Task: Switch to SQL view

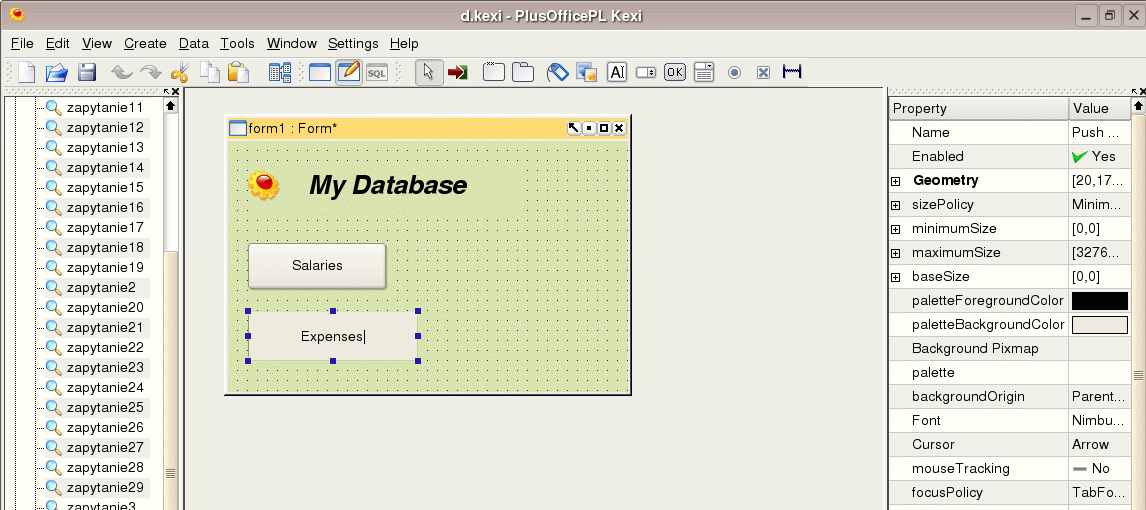Action: coord(376,72)
